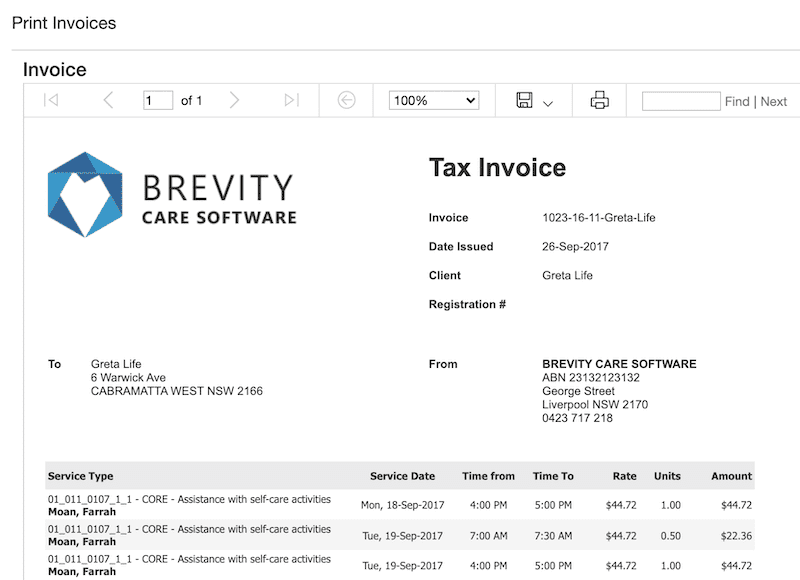Viewport: 800px width, 580px height.
Task: Click Liverpool NSW 2170 address line
Action: (595, 405)
